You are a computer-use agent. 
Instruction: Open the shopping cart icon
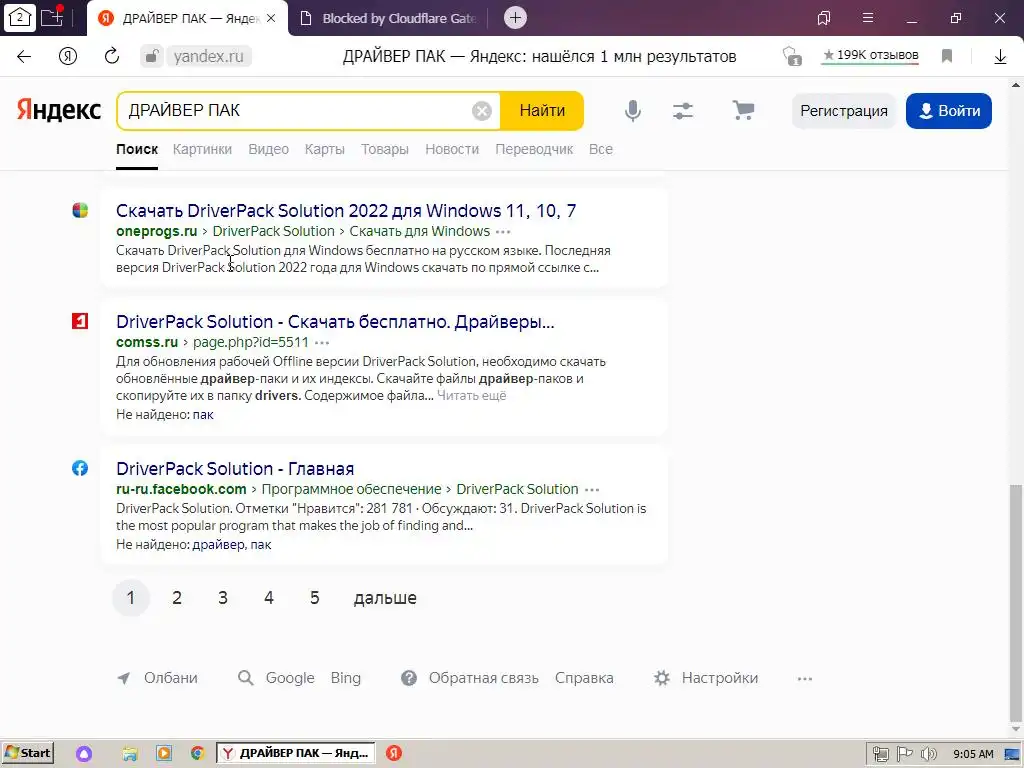coord(743,110)
